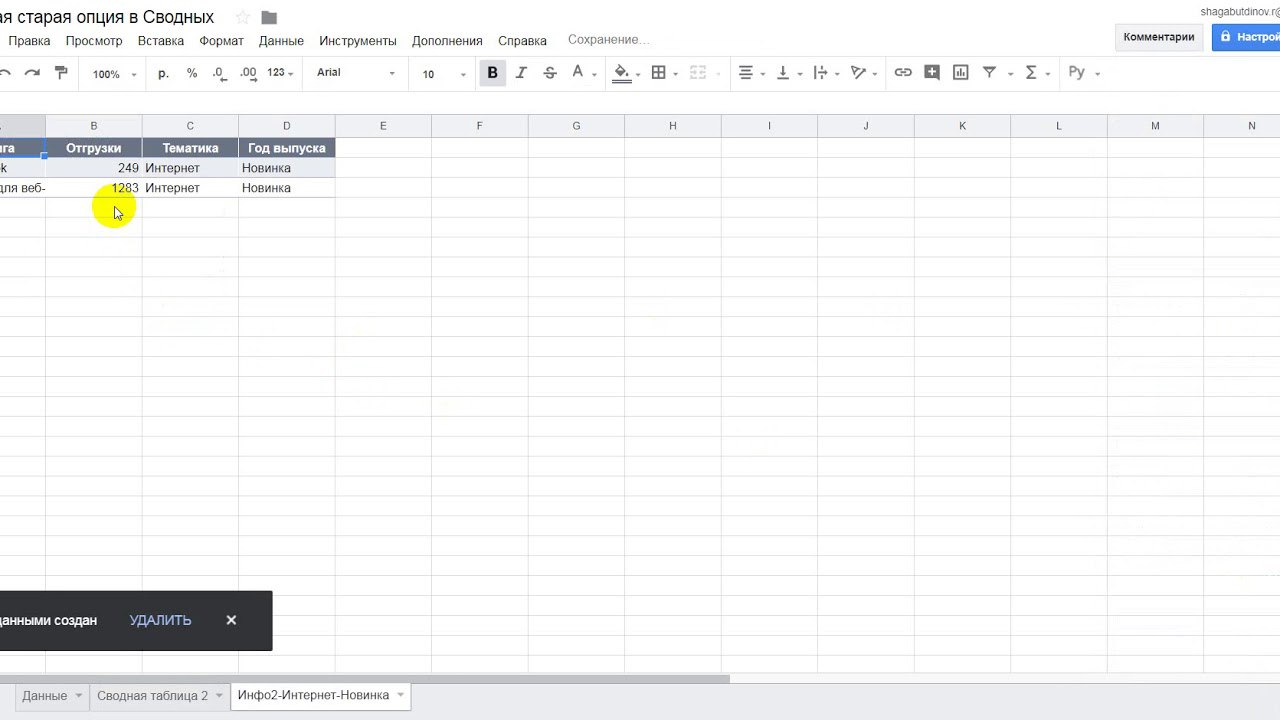Click the insert link icon
This screenshot has height=720, width=1280.
[x=903, y=73]
